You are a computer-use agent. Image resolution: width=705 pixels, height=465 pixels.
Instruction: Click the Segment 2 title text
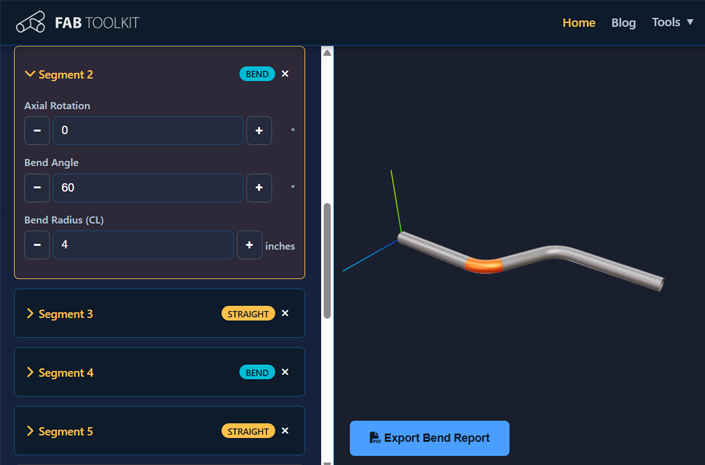coord(66,75)
